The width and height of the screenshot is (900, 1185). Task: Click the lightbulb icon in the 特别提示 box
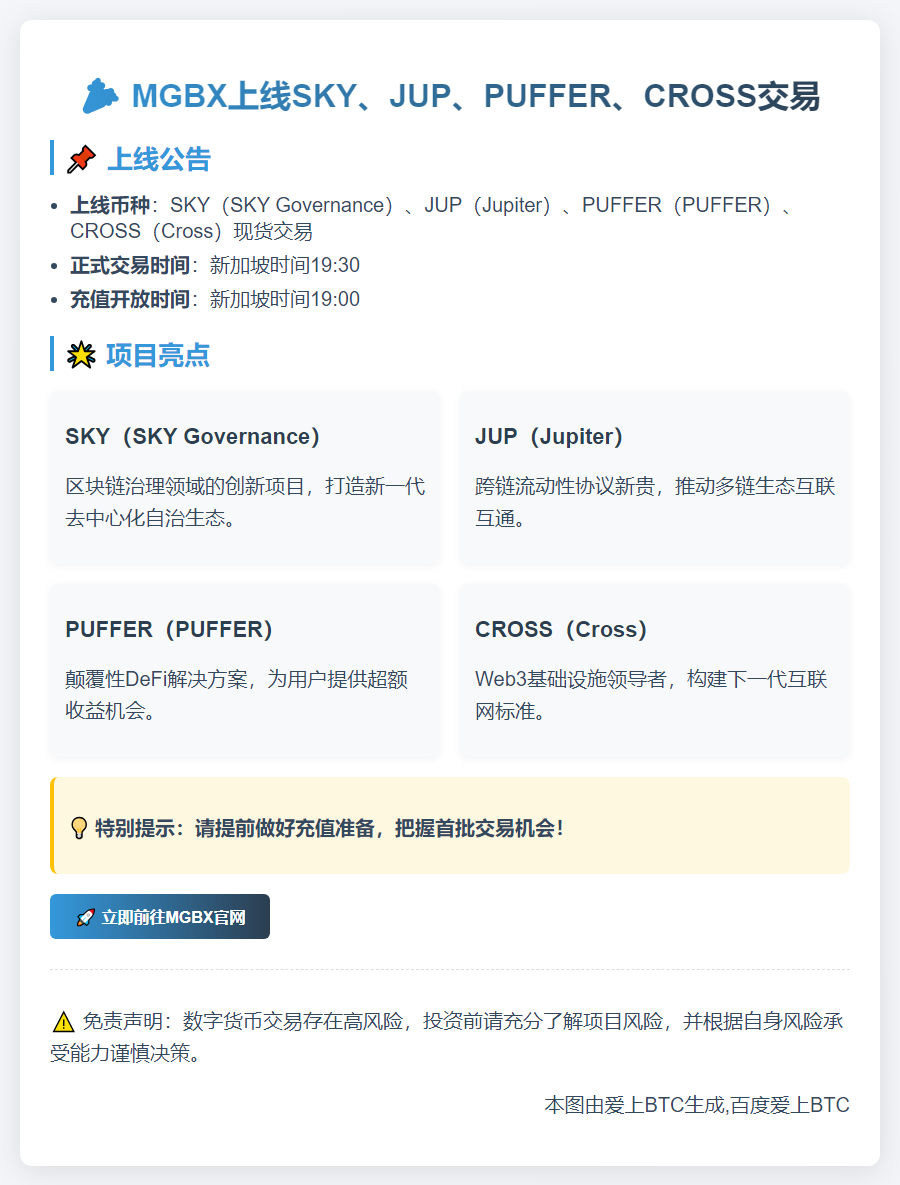(79, 828)
